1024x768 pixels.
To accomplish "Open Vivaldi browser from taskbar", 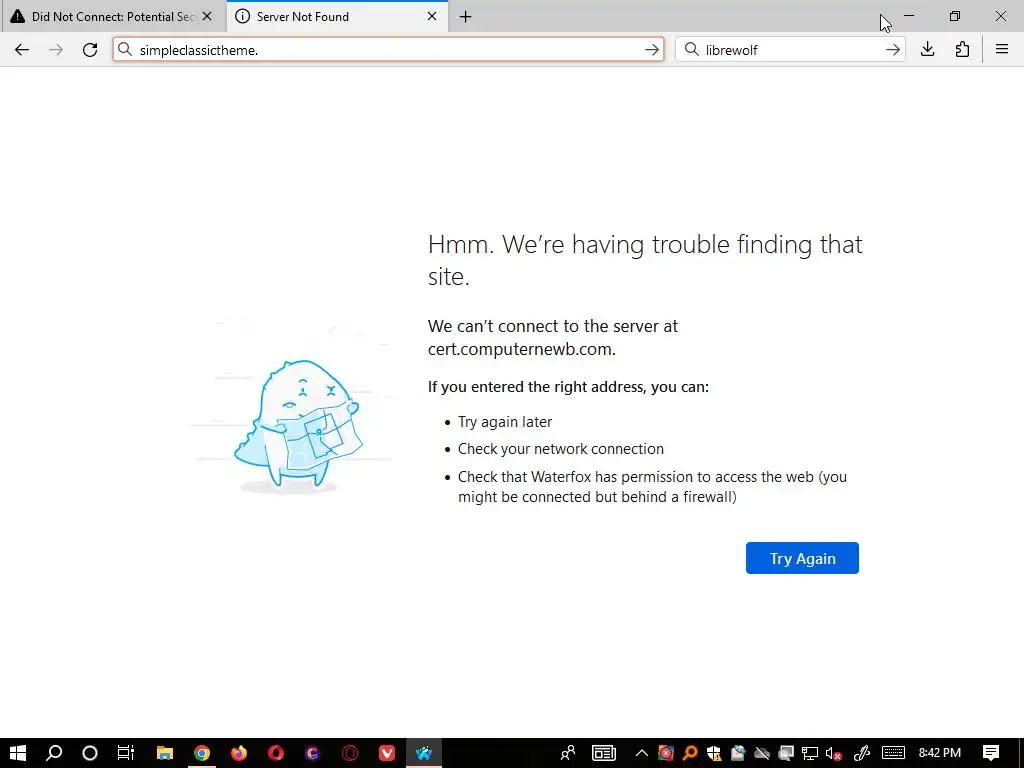I will coord(387,753).
